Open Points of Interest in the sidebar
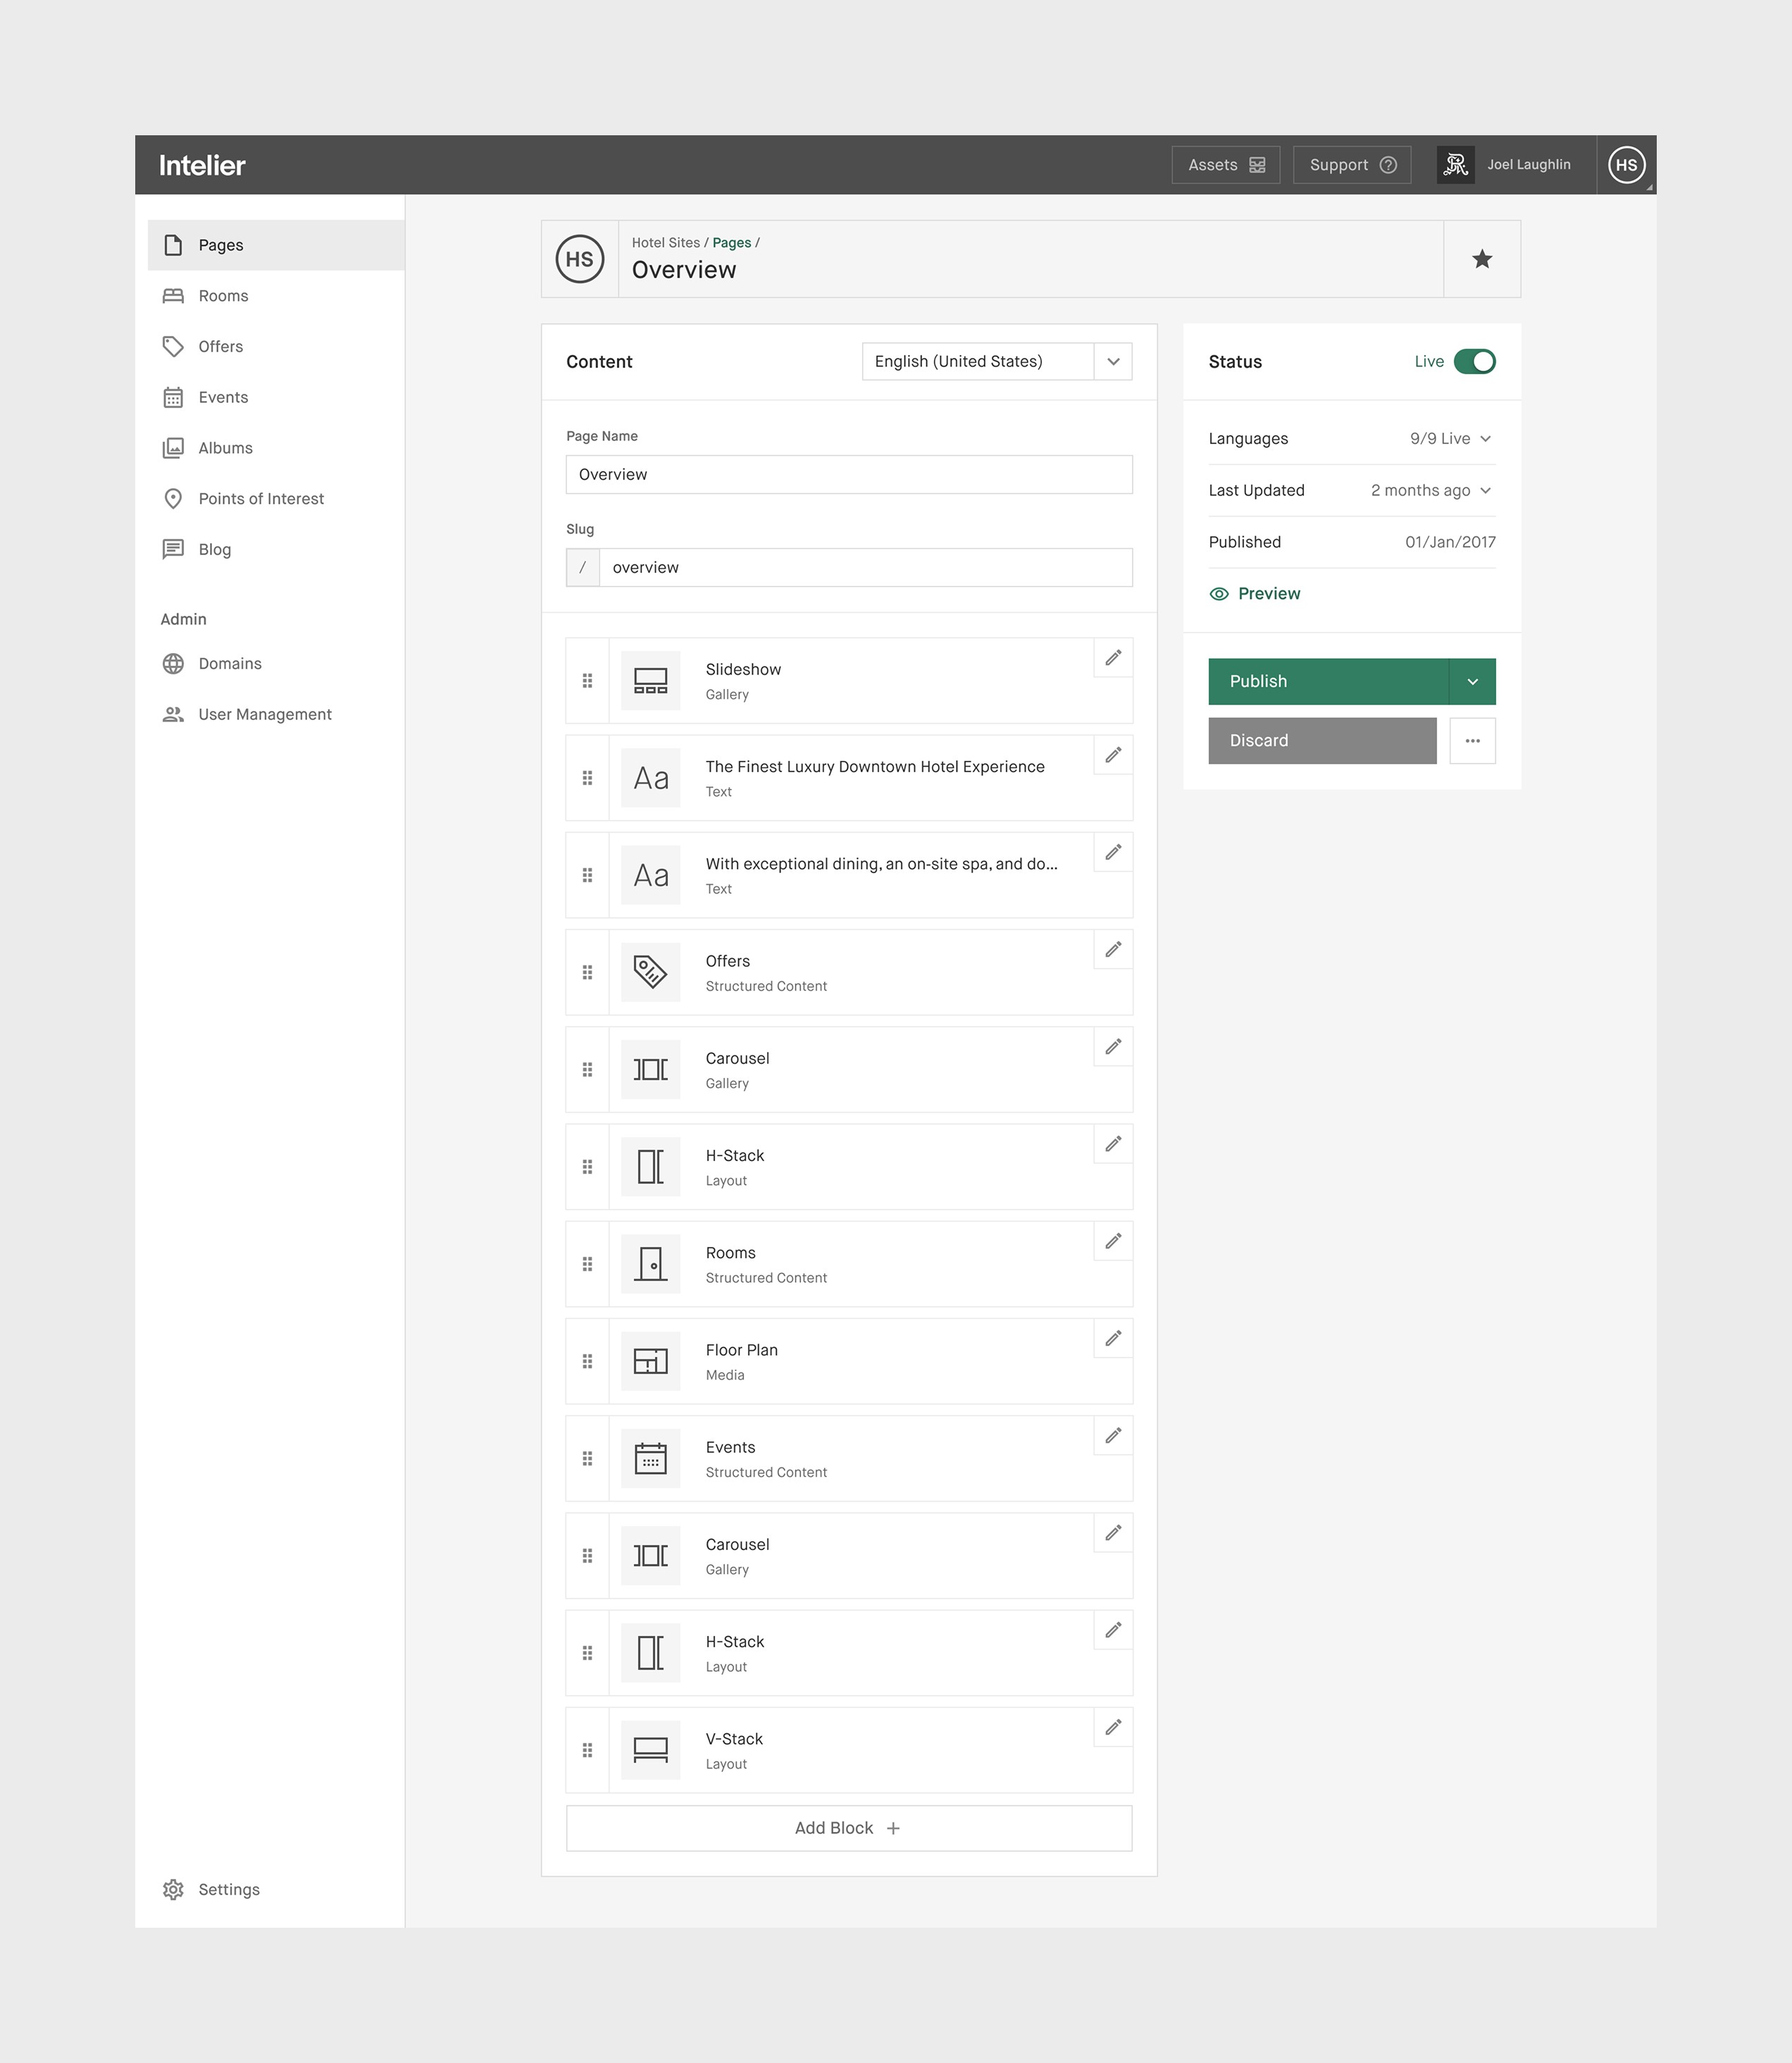The height and width of the screenshot is (2063, 1792). [261, 498]
